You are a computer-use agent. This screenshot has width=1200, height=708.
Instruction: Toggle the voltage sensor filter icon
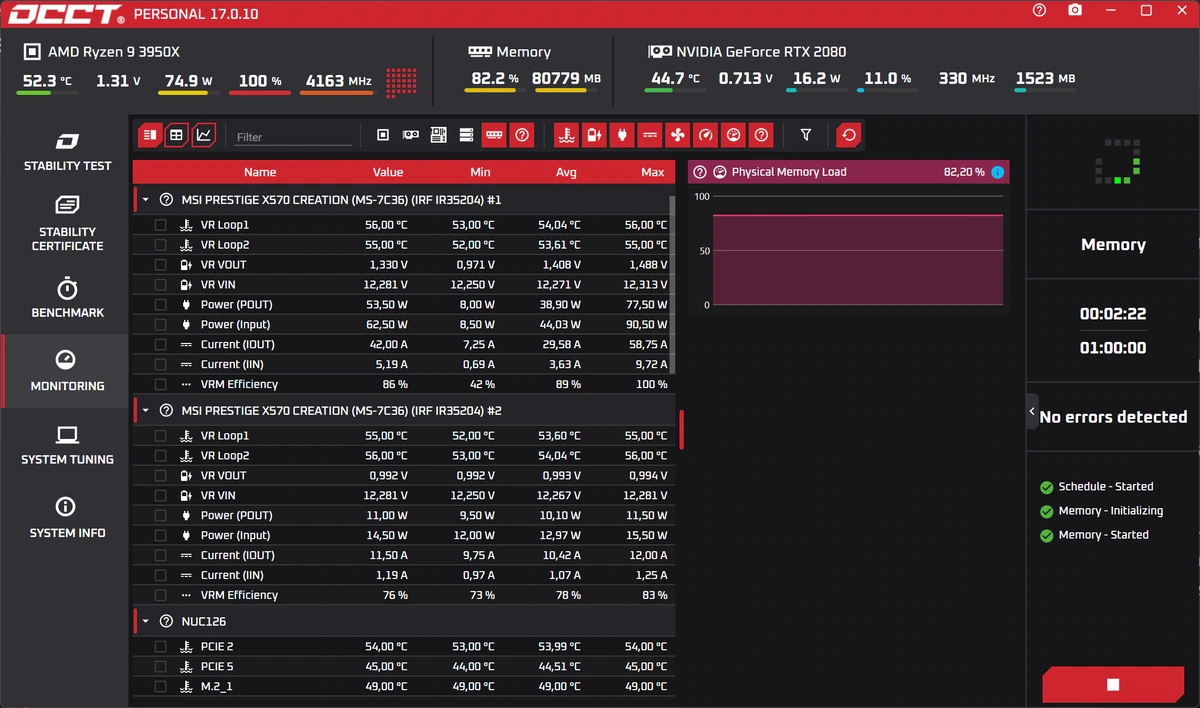(595, 135)
